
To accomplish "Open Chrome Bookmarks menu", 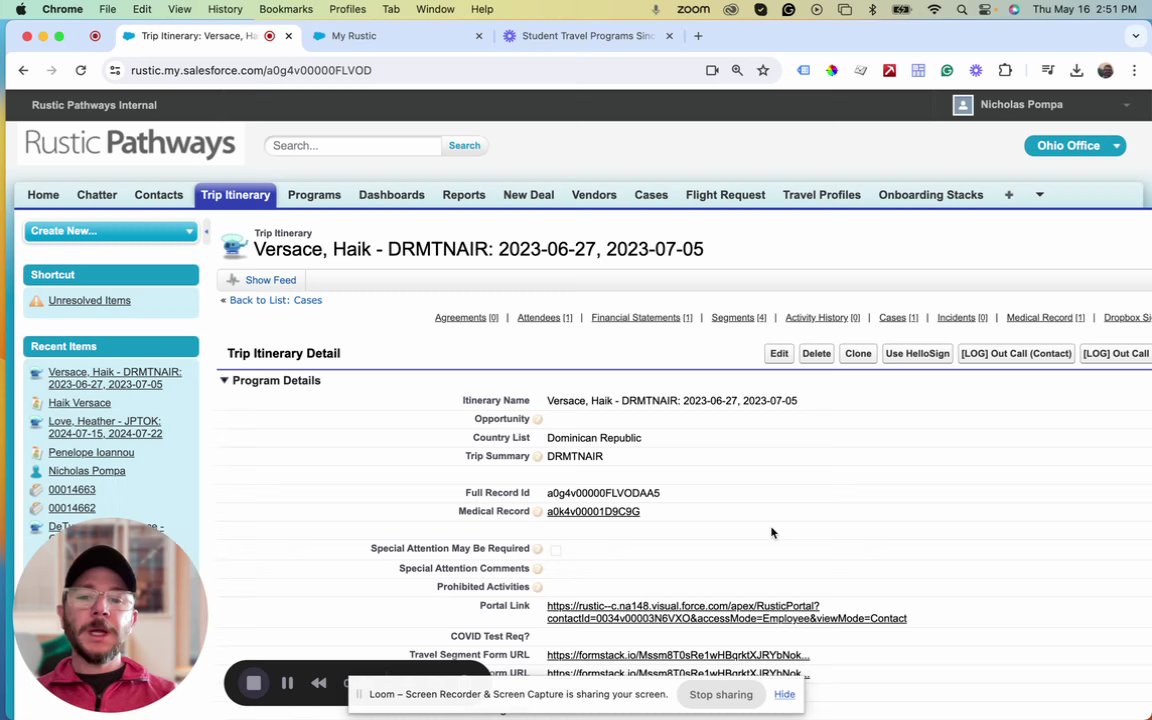I will [286, 10].
